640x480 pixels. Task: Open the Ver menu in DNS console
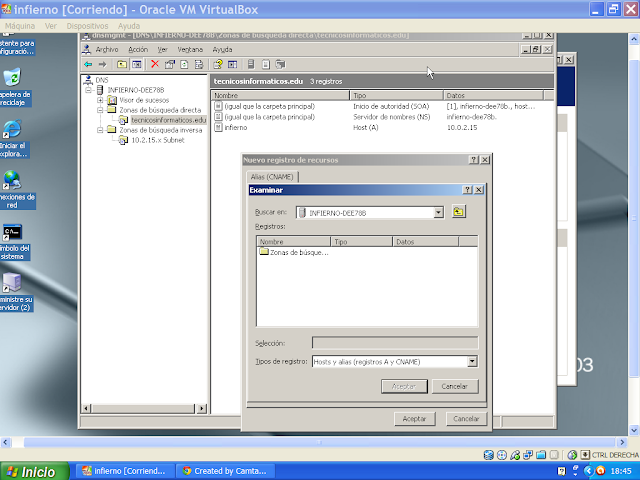point(162,49)
